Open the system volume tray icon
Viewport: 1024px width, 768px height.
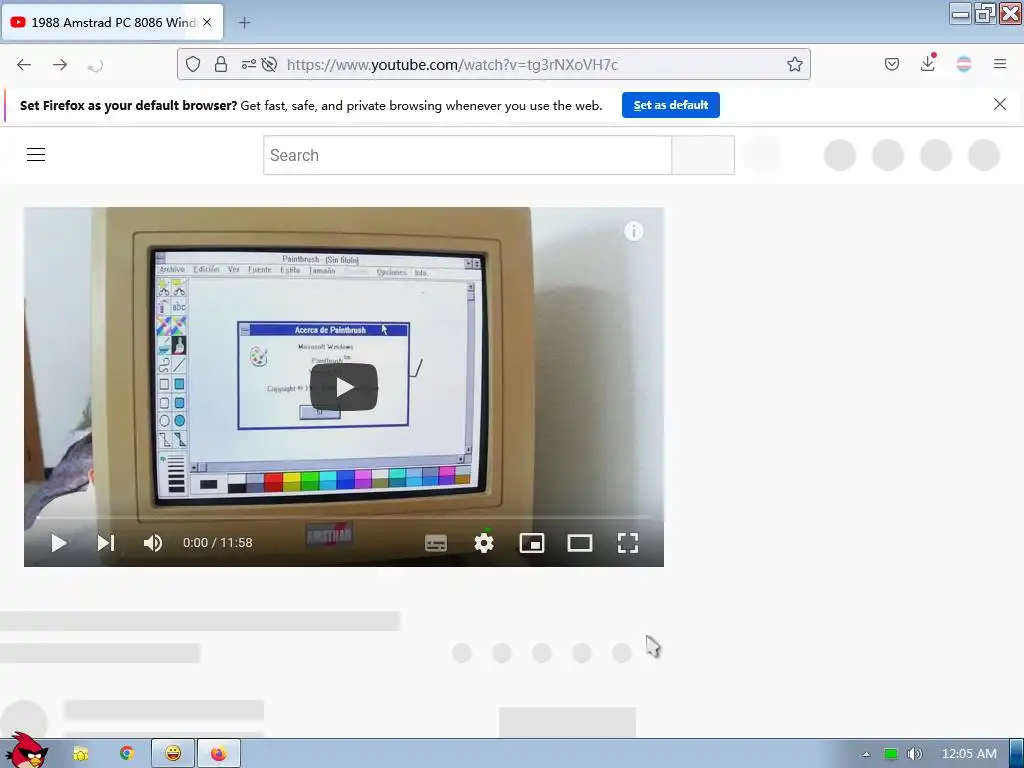[915, 754]
